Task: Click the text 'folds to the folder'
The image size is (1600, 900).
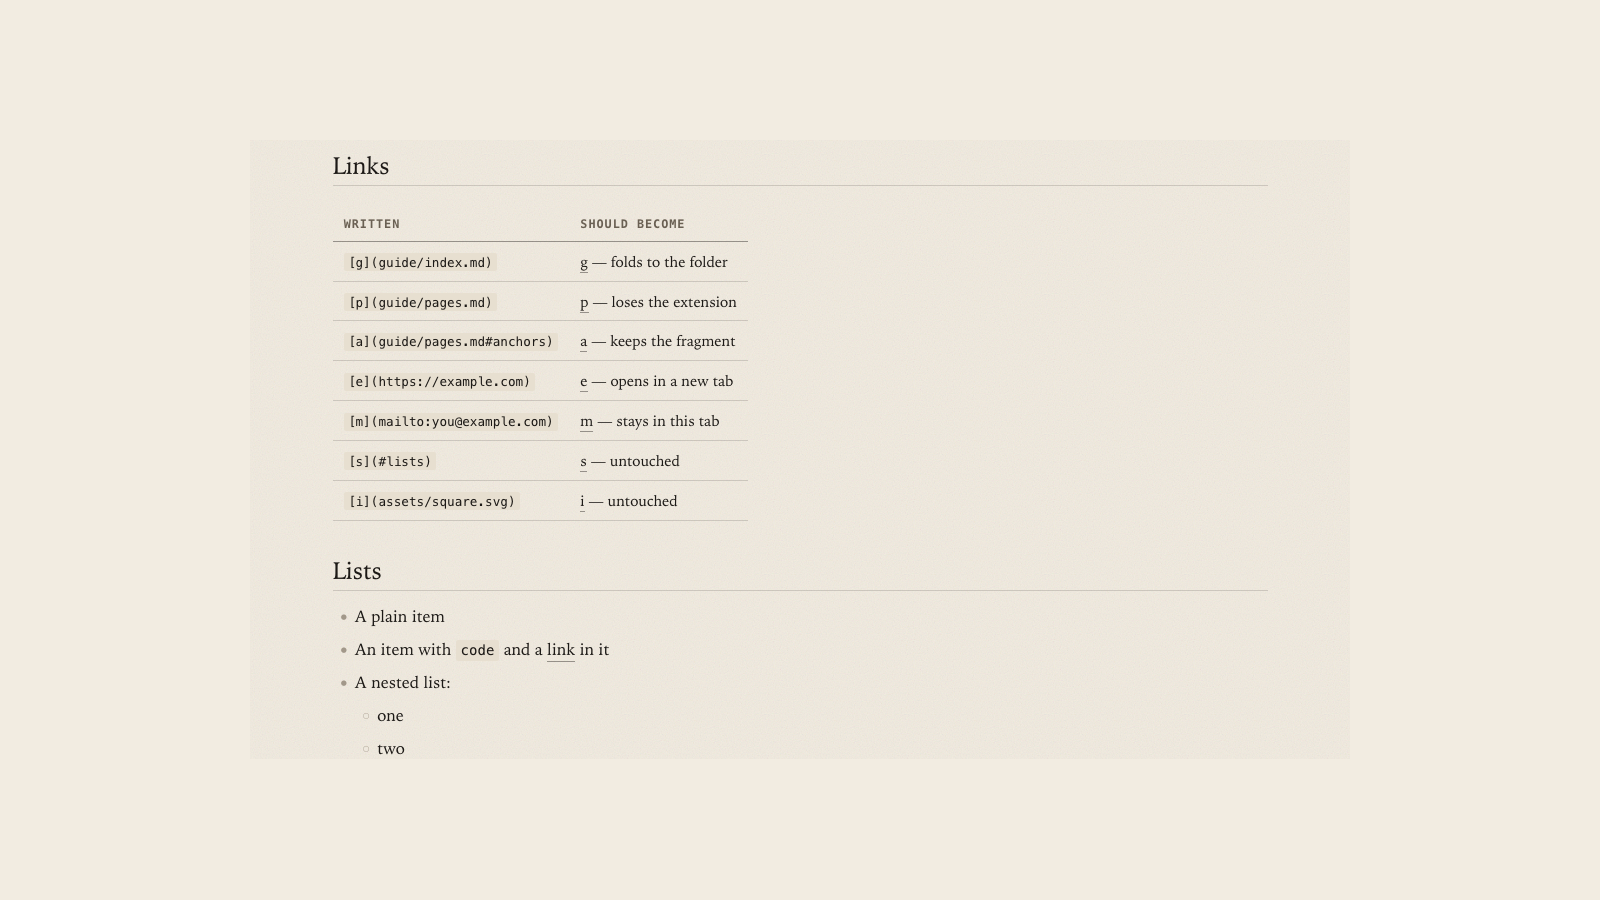Action: [x=669, y=262]
